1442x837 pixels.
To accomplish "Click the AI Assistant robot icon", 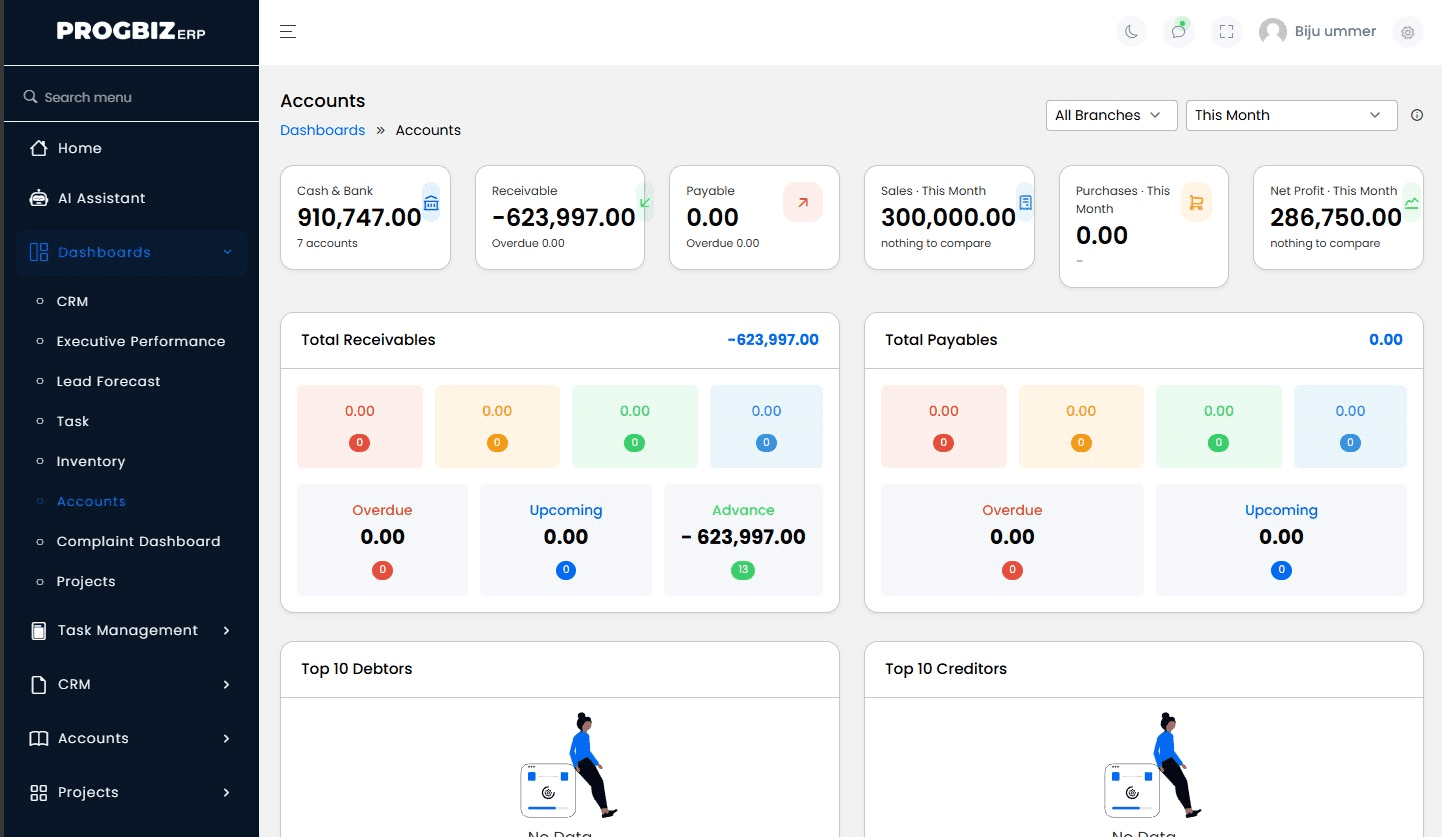I will click(39, 198).
